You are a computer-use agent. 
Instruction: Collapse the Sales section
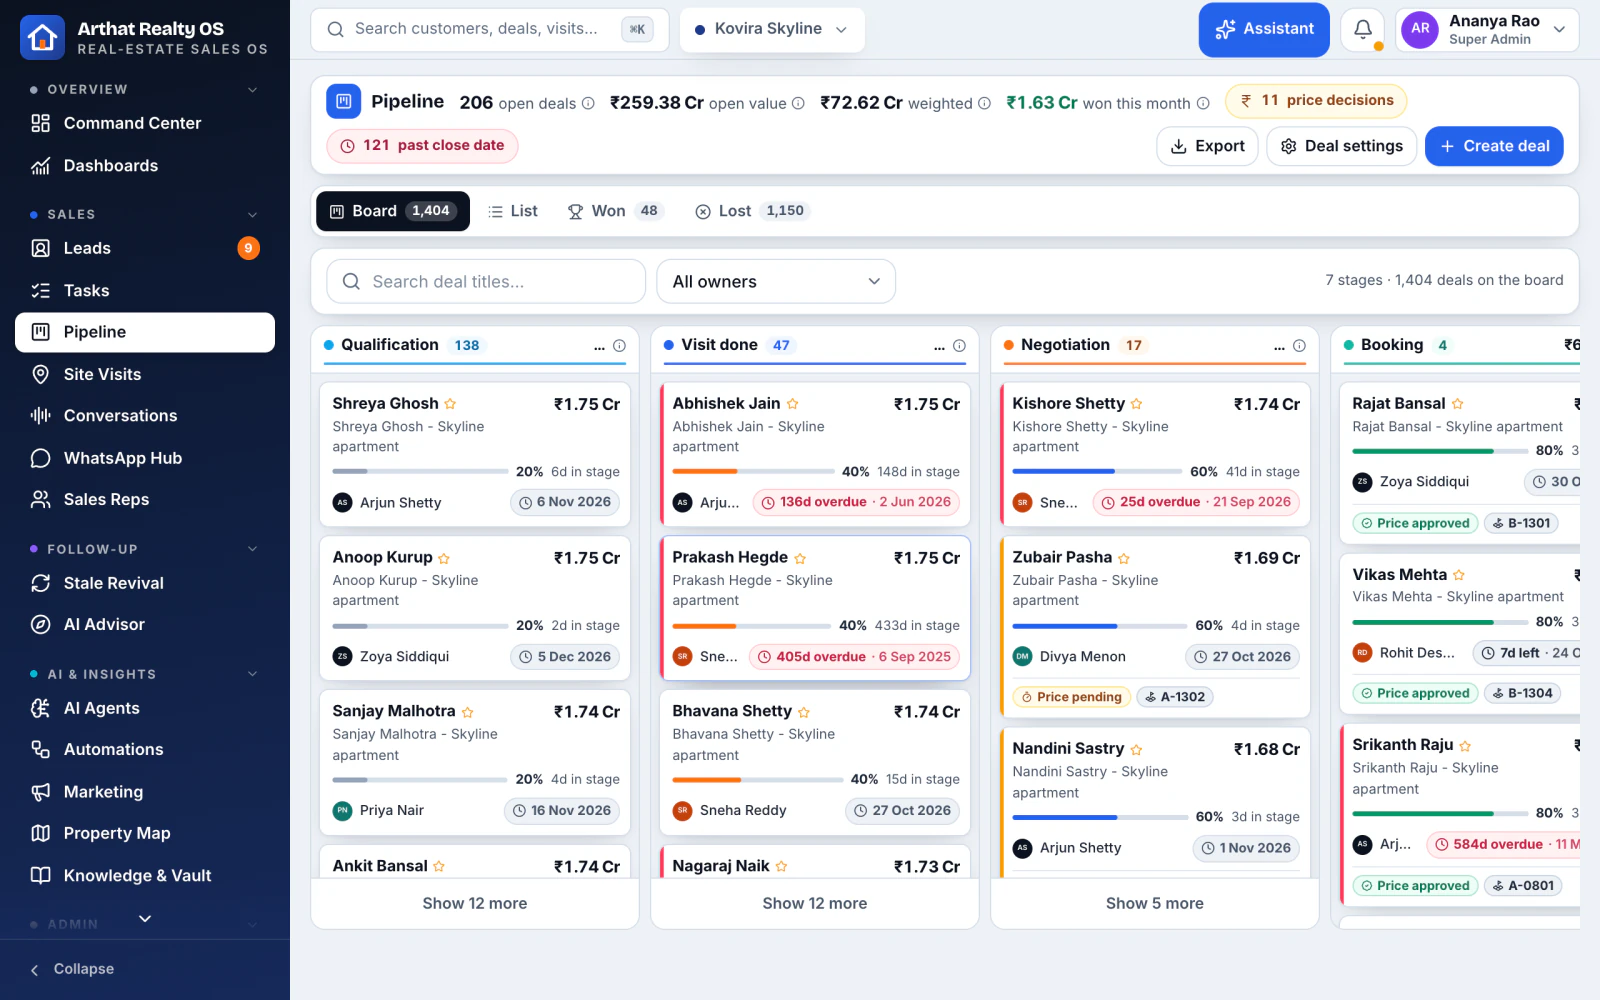coord(252,215)
